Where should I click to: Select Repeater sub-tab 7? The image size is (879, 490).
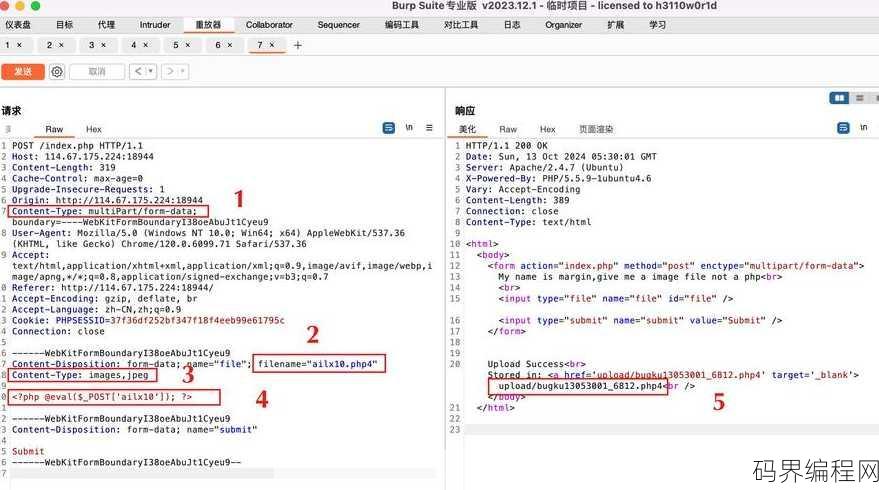260,45
